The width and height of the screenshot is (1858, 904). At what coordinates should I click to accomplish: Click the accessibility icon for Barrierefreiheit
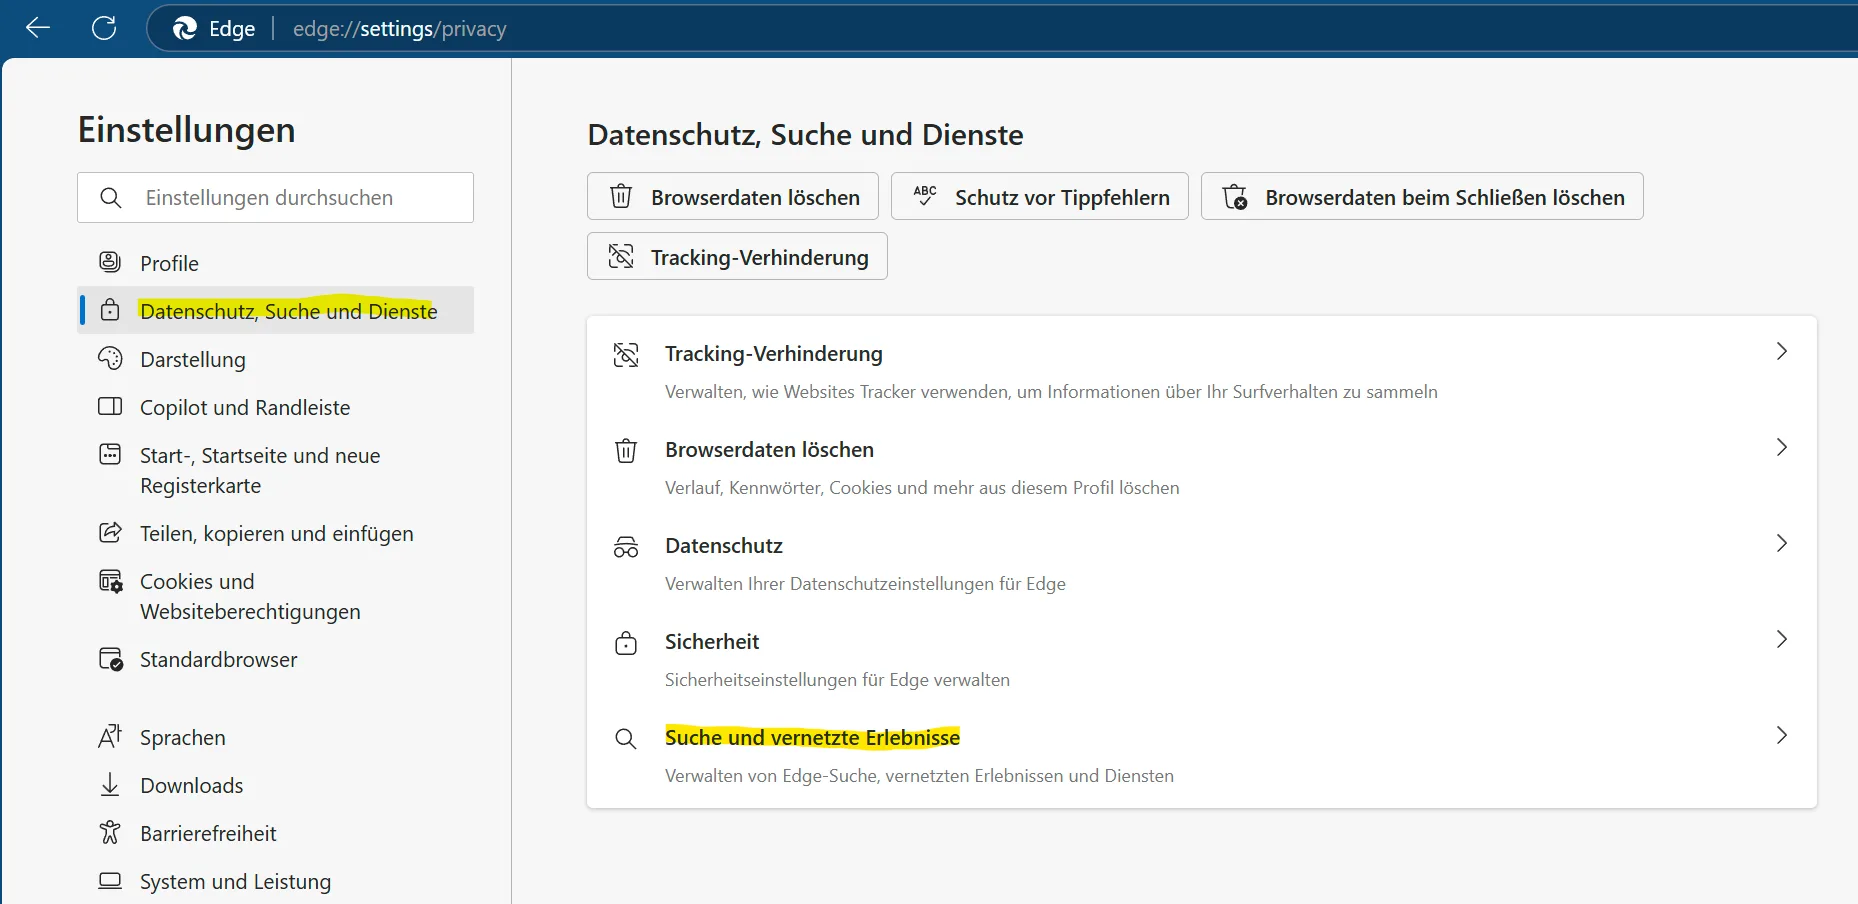point(110,832)
